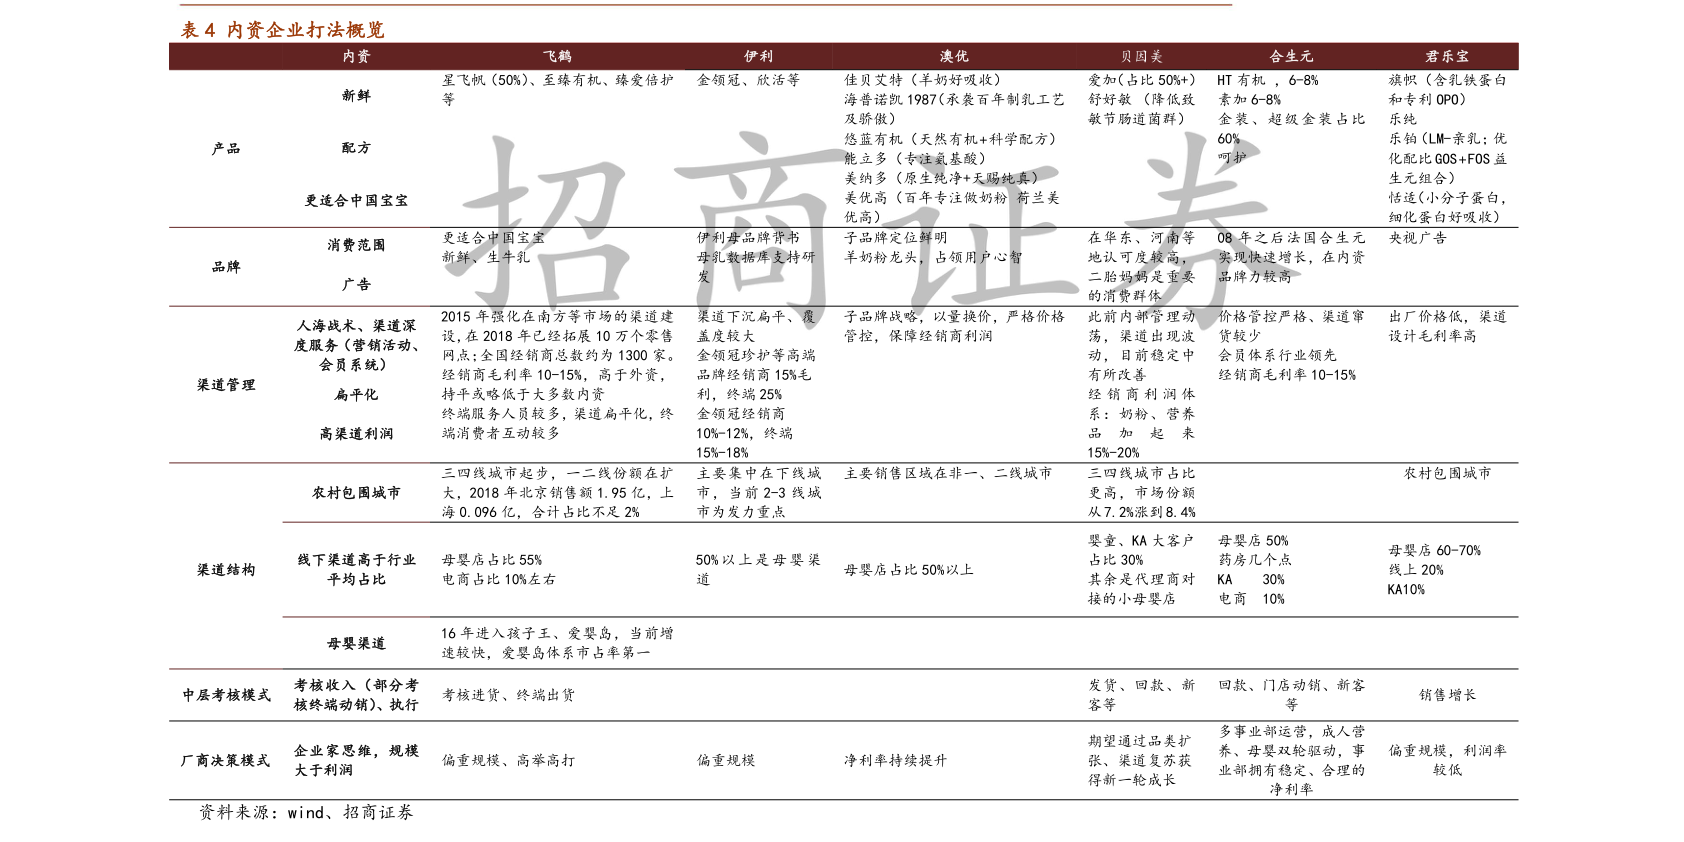The height and width of the screenshot is (842, 1684).
Task: Select the 母婴渠道 sub-label
Action: click(356, 643)
